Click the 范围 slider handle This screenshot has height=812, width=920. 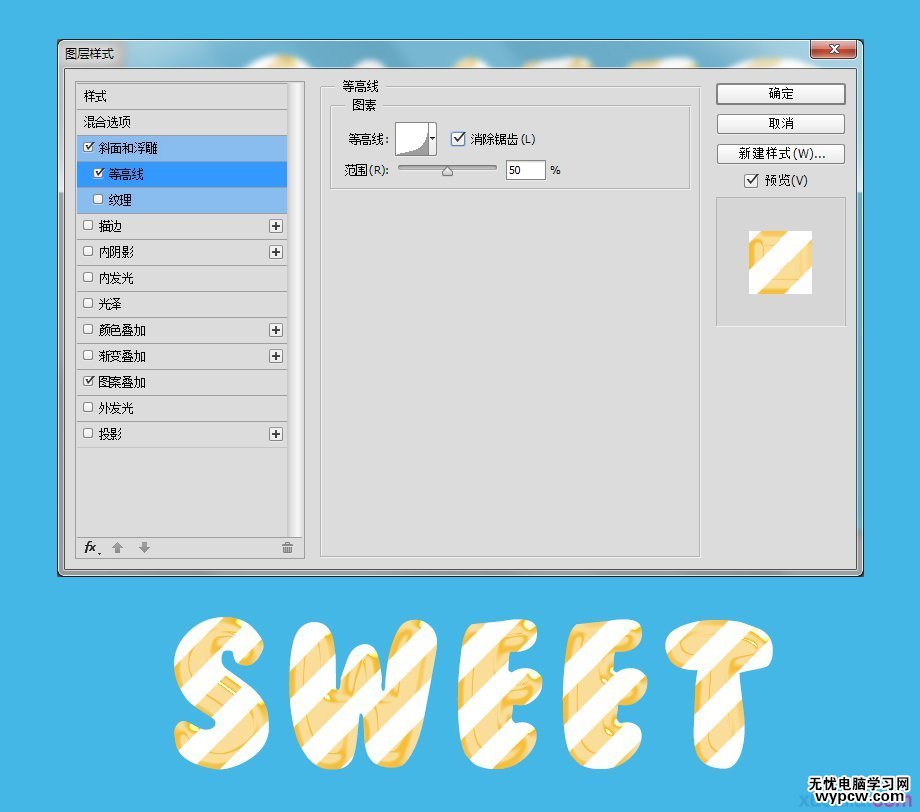(x=447, y=170)
